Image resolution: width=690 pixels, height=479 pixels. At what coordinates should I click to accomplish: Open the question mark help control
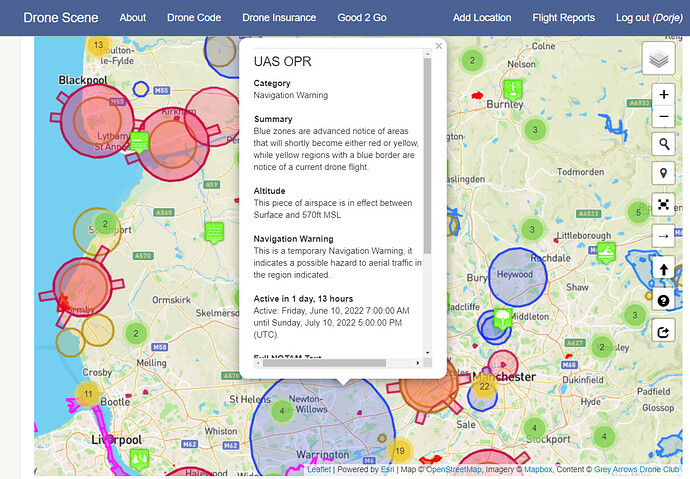tap(663, 300)
